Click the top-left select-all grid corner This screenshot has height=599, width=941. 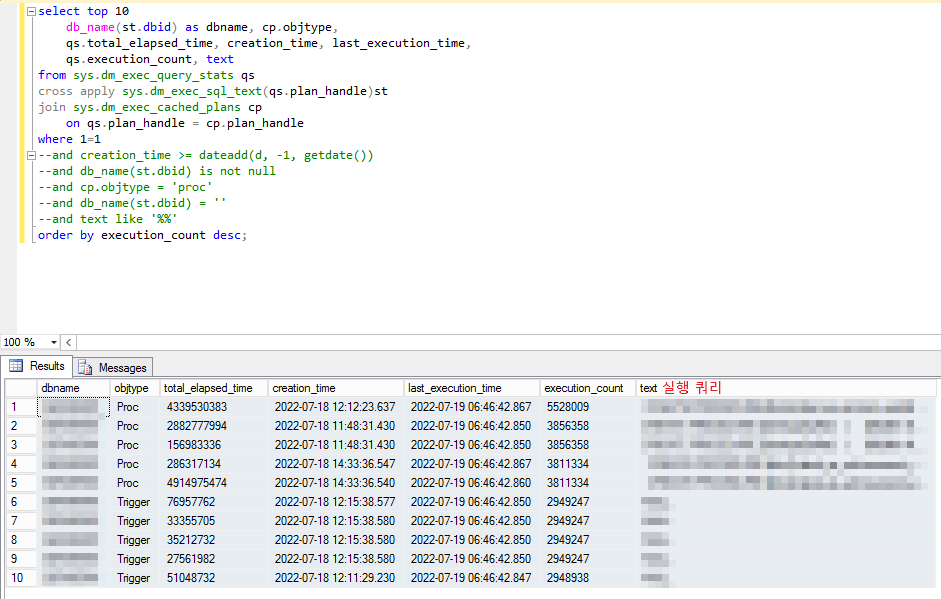(x=21, y=388)
